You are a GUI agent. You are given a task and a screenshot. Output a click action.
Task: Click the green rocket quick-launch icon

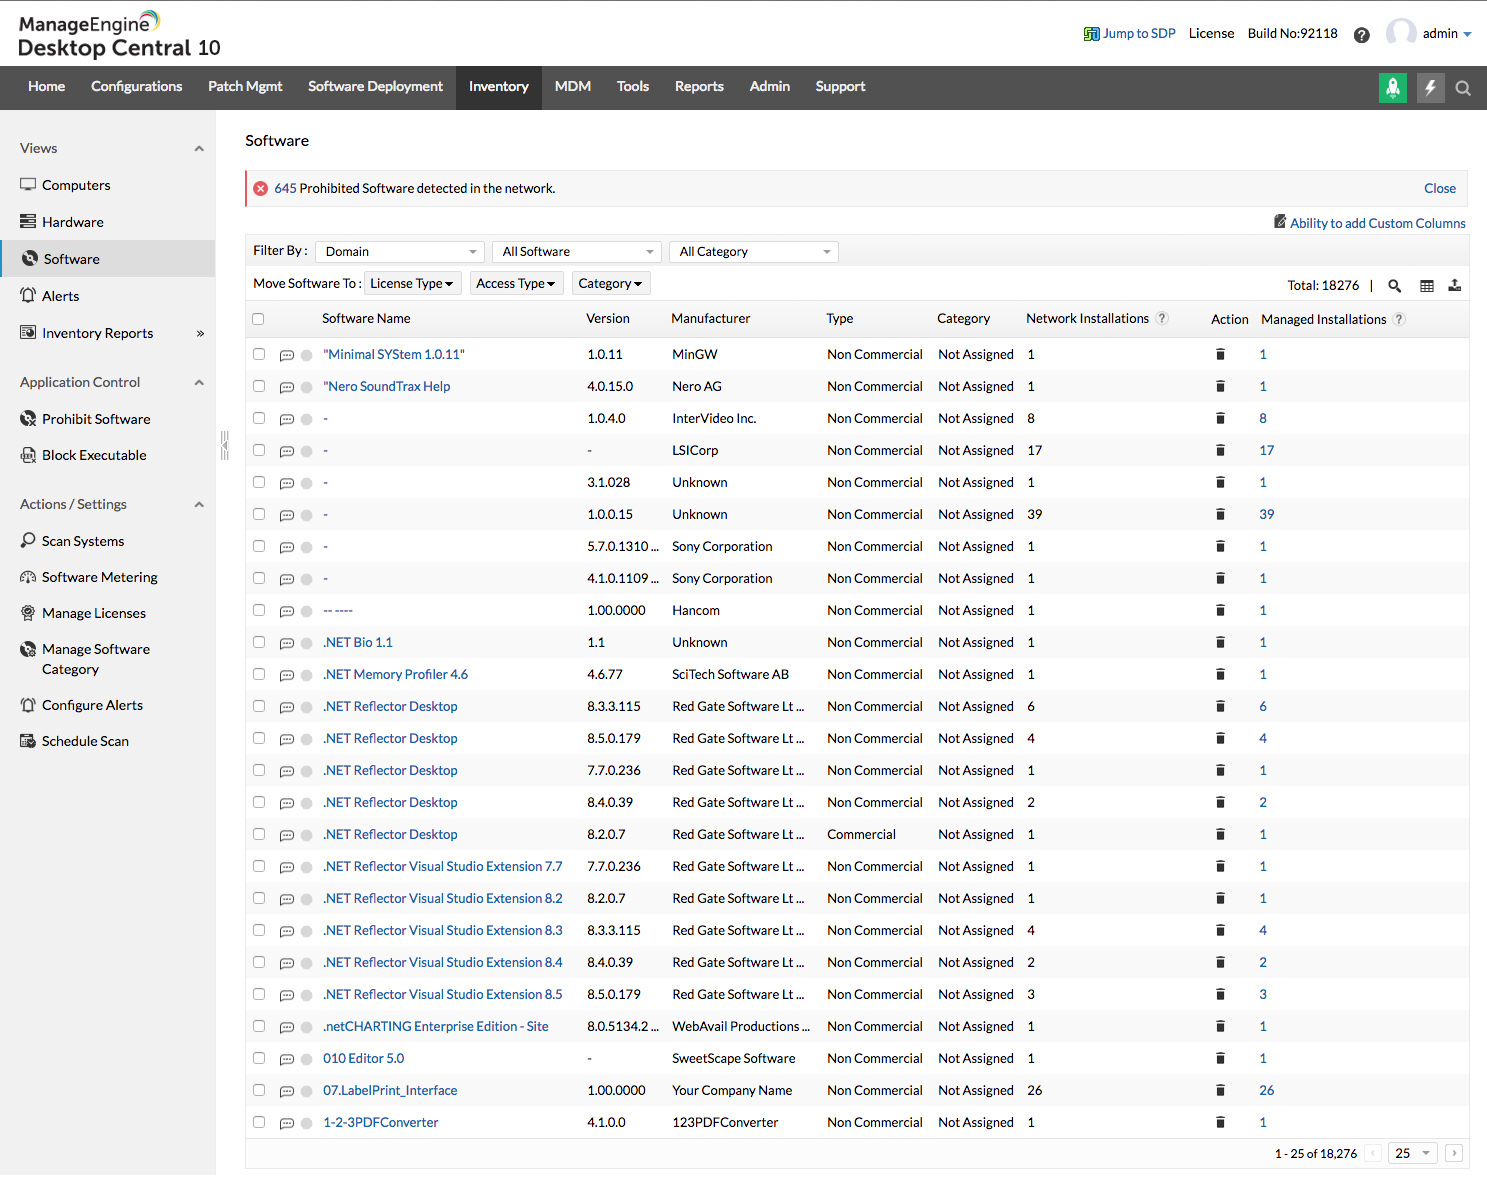coord(1393,88)
